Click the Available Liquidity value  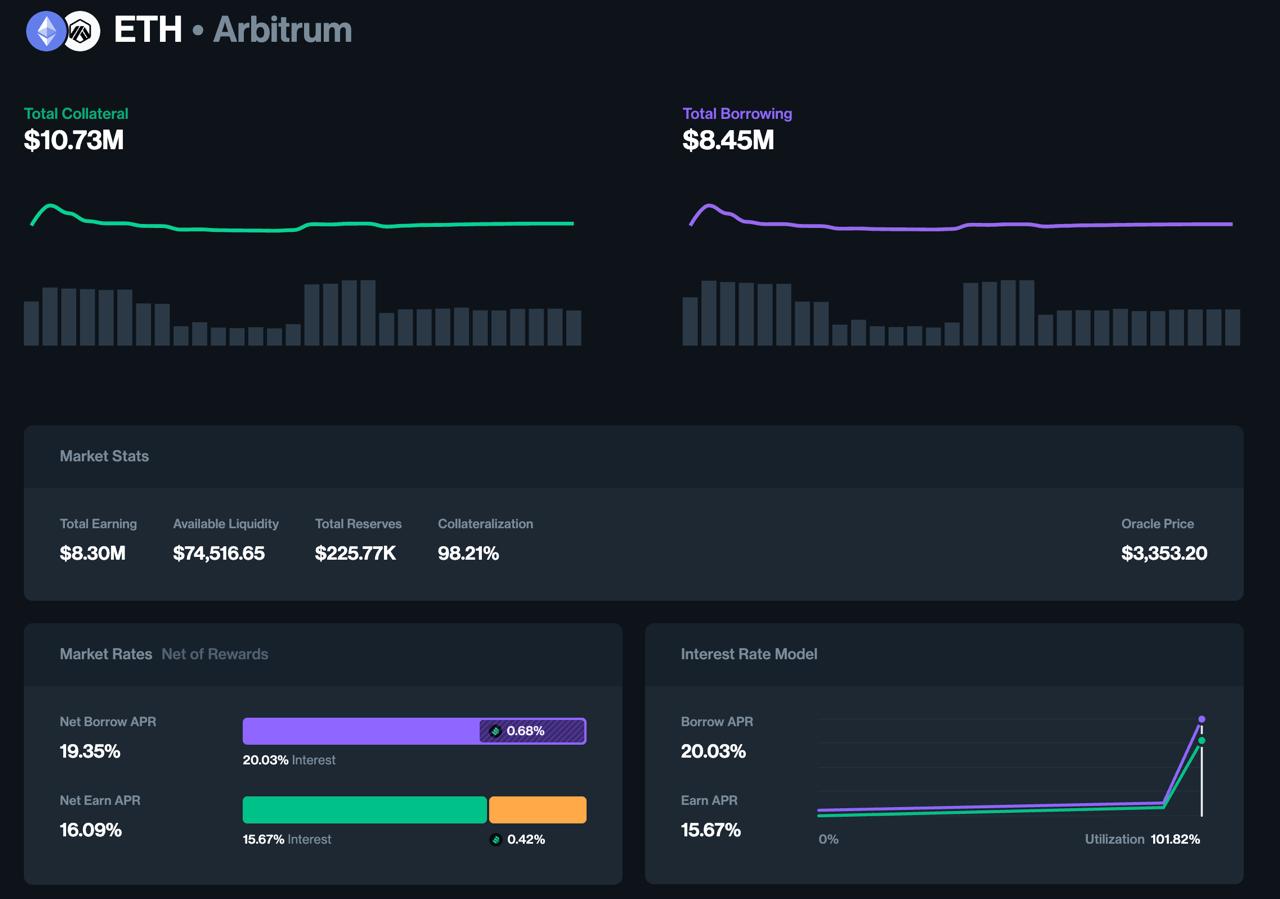click(x=219, y=553)
